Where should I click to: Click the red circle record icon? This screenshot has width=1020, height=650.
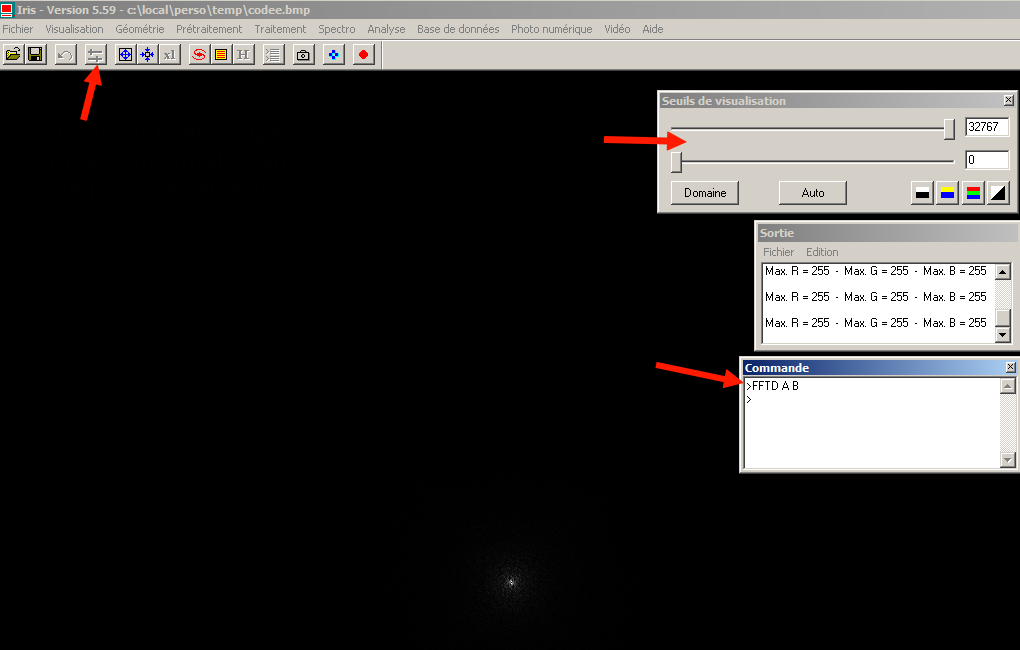pos(363,55)
